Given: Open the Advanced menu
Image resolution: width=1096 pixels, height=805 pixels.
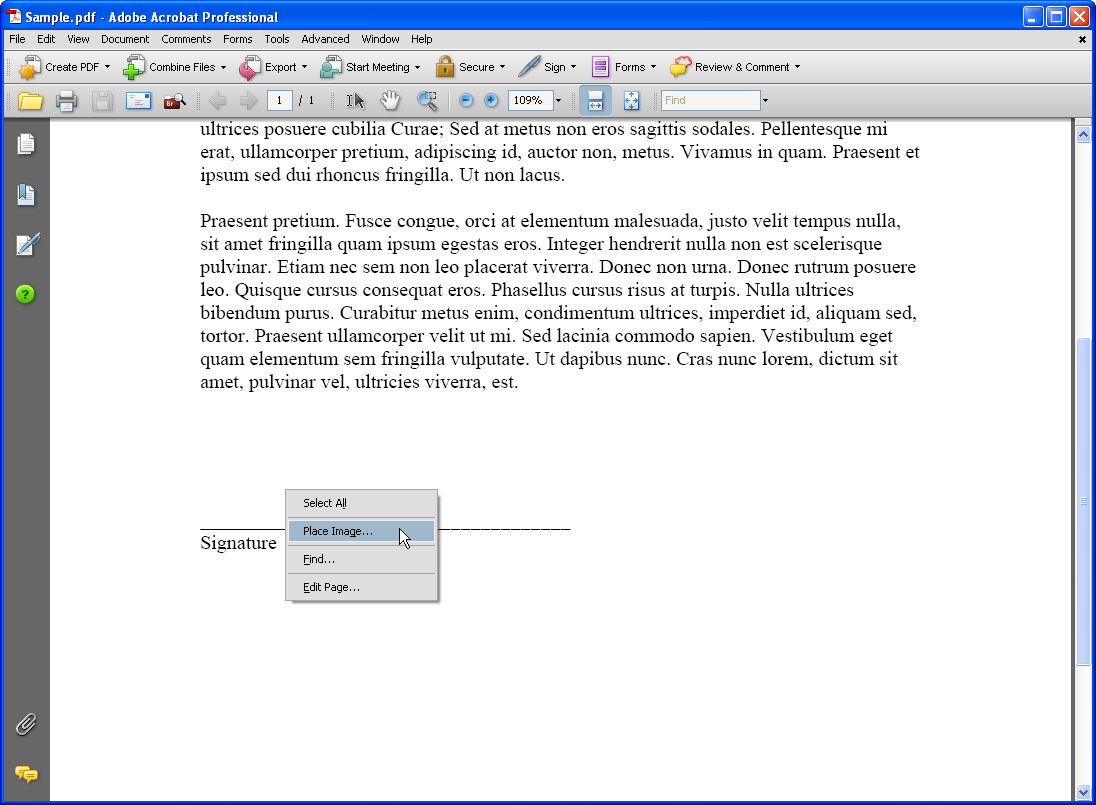Looking at the screenshot, I should pyautogui.click(x=325, y=39).
